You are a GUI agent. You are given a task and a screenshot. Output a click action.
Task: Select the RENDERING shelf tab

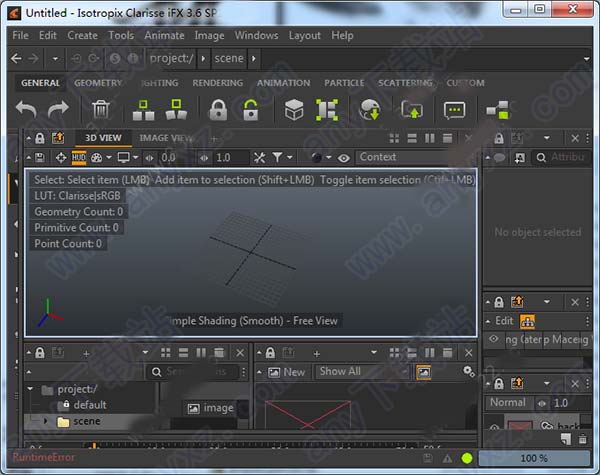pos(217,83)
